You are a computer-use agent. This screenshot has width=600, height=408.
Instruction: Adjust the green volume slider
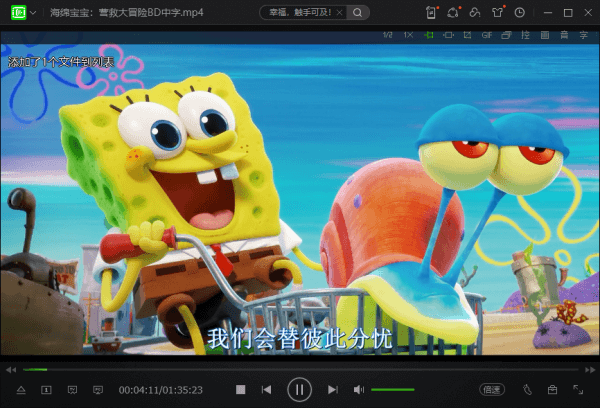point(393,390)
